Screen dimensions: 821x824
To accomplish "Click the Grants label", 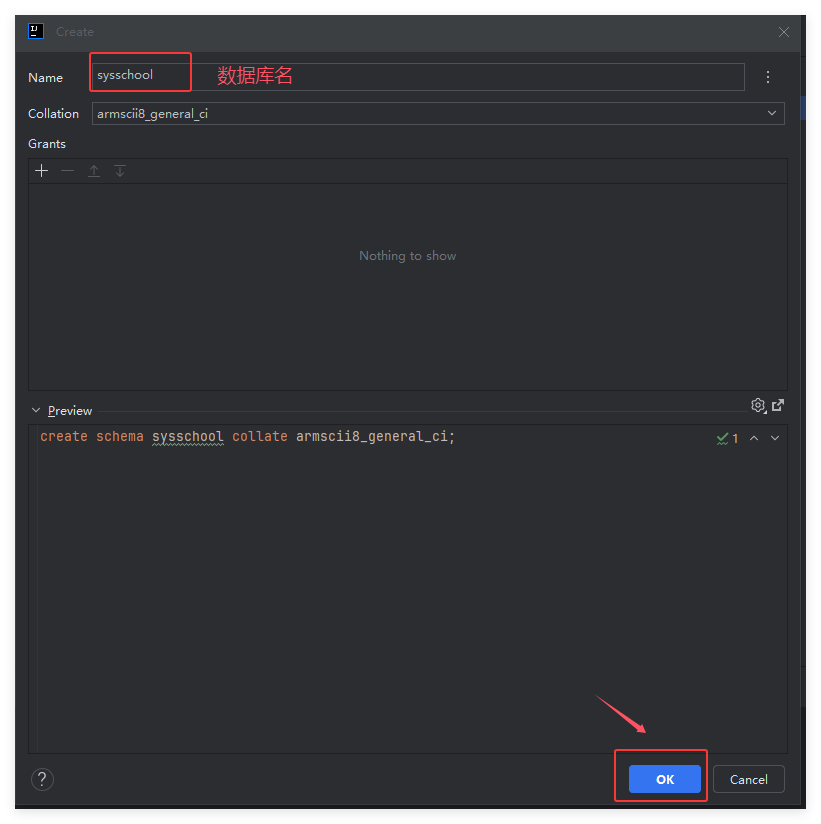I will click(47, 144).
